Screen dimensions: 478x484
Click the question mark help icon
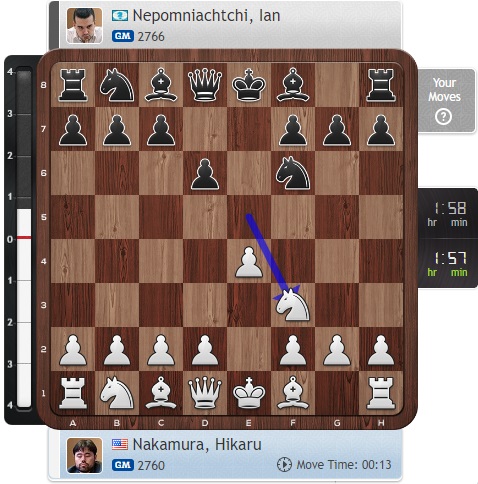pos(443,117)
